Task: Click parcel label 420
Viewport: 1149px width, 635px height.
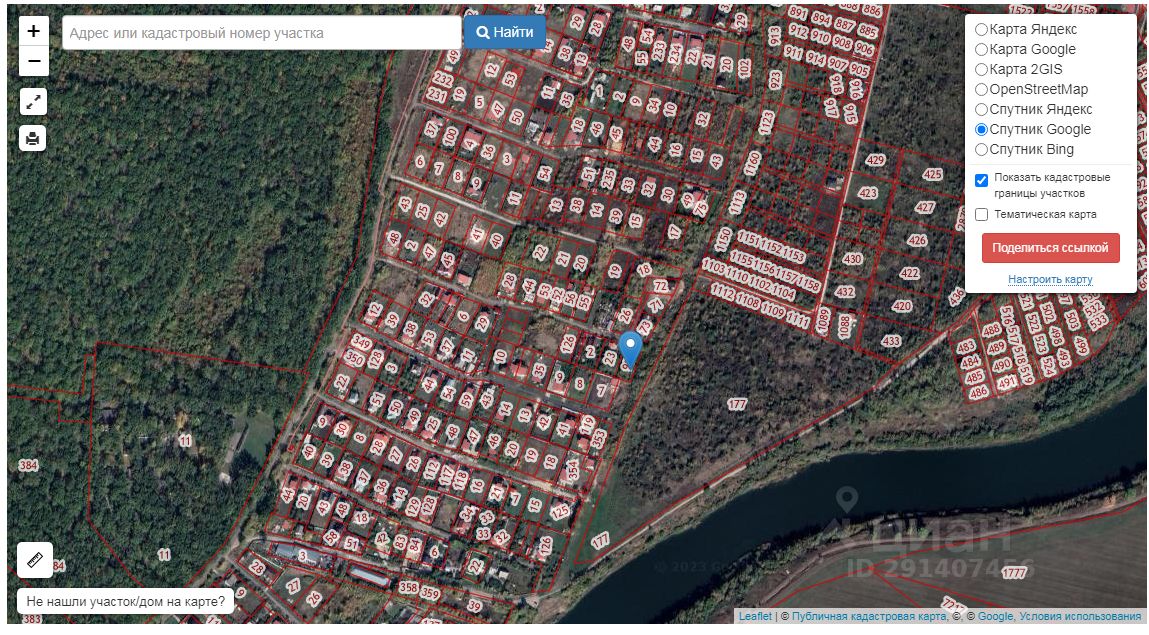Action: point(901,306)
